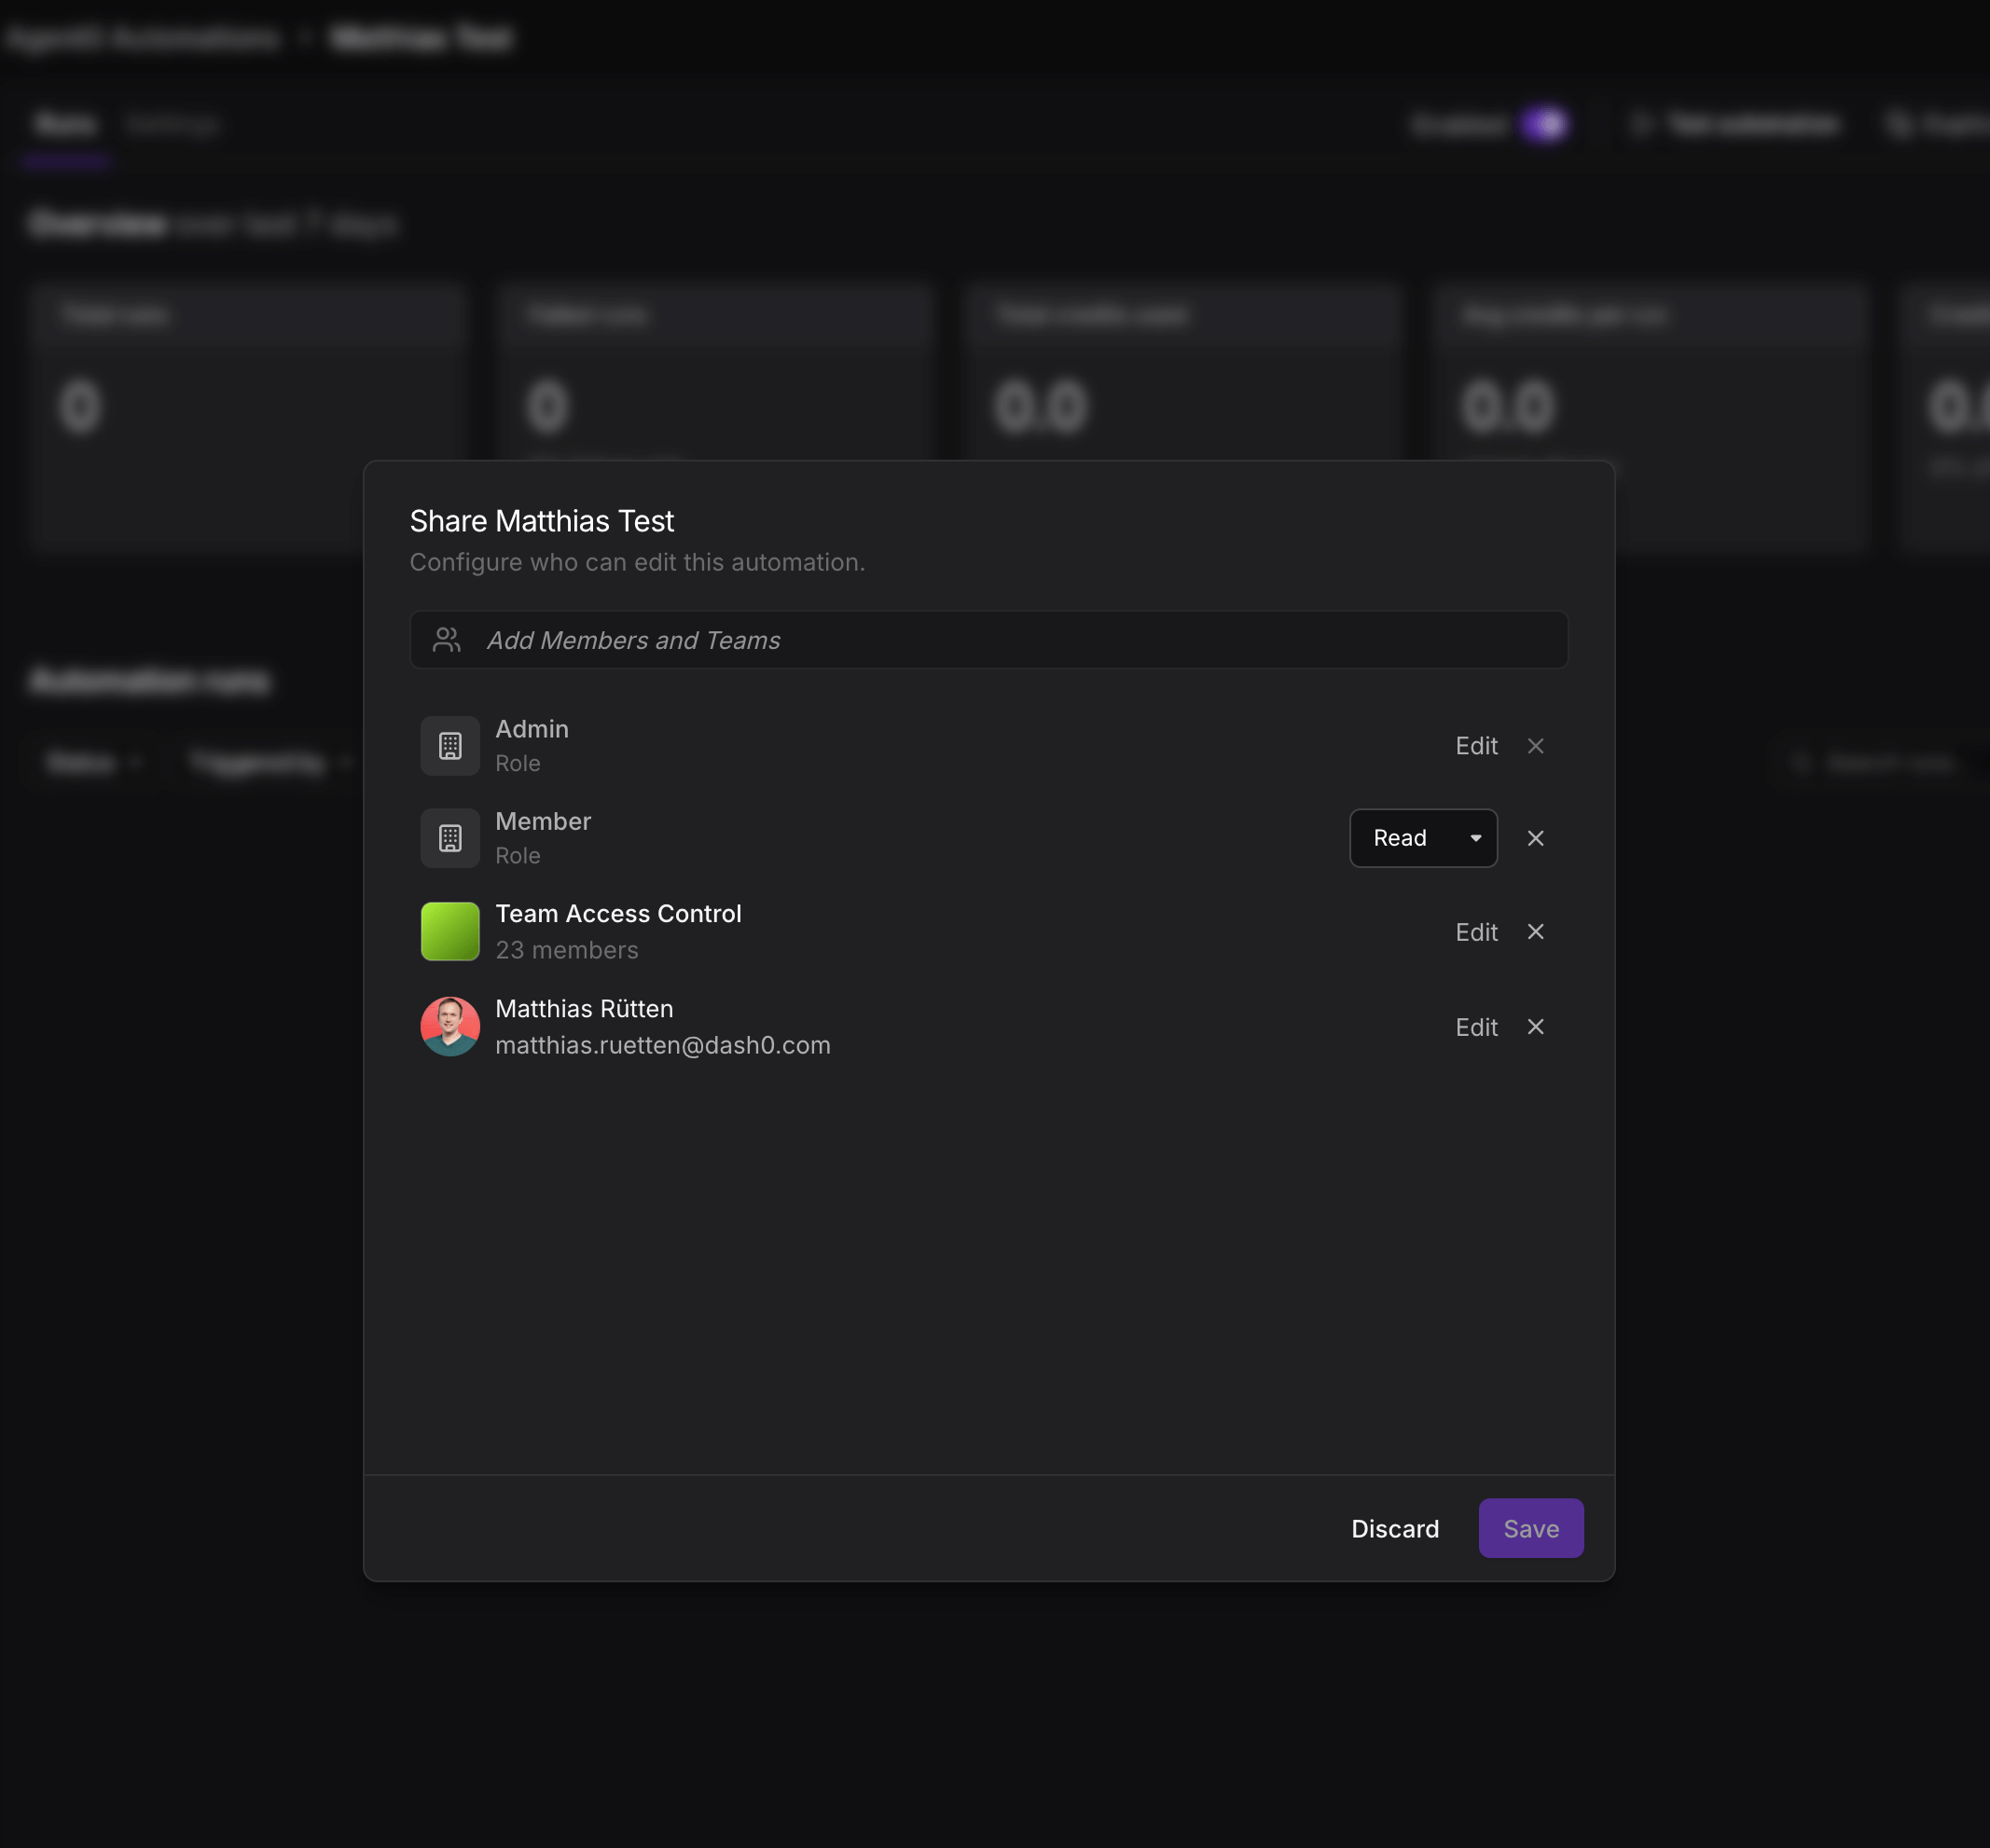
Task: Open the Read permission dropdown for Member
Action: click(1423, 838)
